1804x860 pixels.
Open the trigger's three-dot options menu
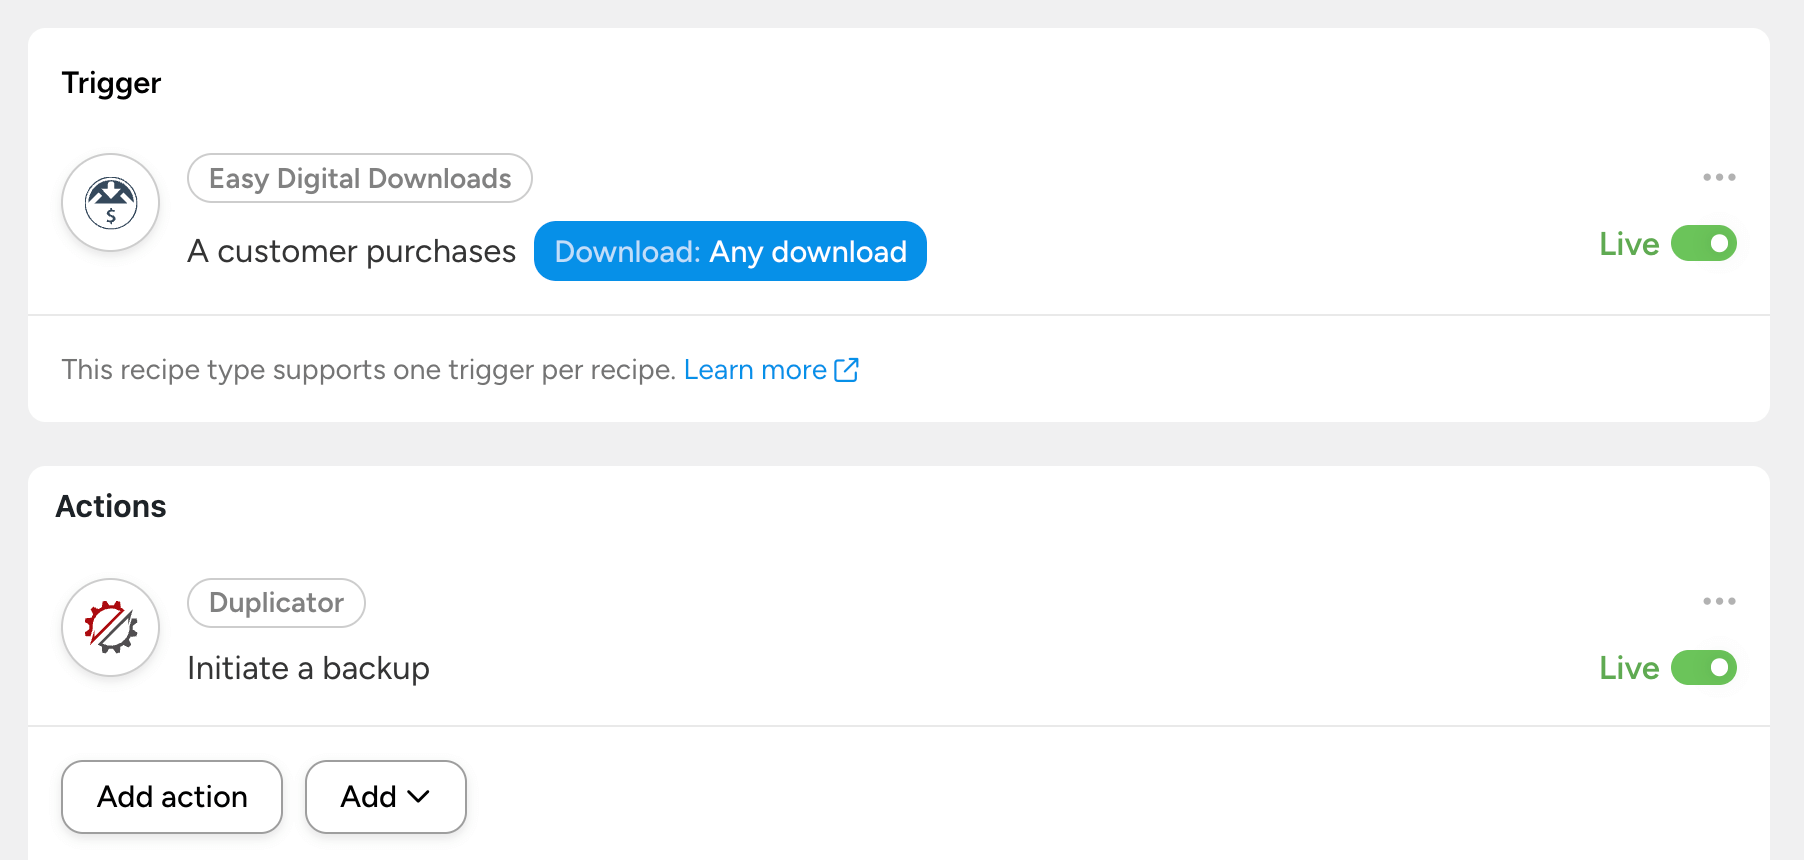1719,177
